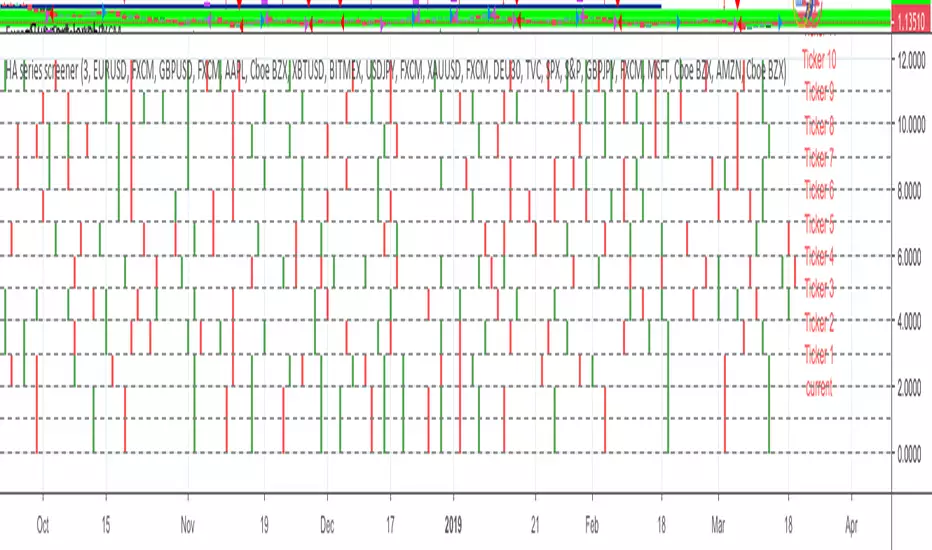
Task: Click the 2019 year marker on time axis
Action: [453, 525]
